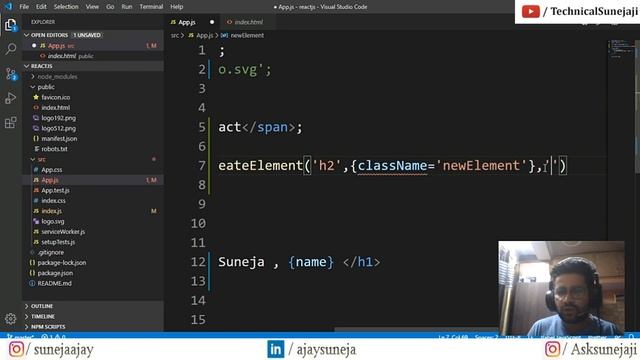Image resolution: width=640 pixels, height=360 pixels.
Task: Open manifest.json file
Action: tap(59, 138)
